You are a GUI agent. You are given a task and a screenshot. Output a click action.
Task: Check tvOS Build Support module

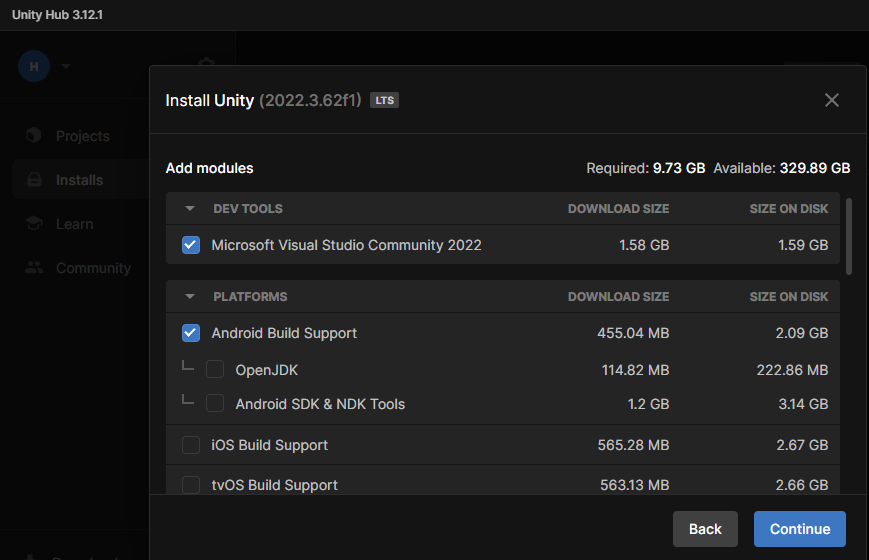[191, 485]
